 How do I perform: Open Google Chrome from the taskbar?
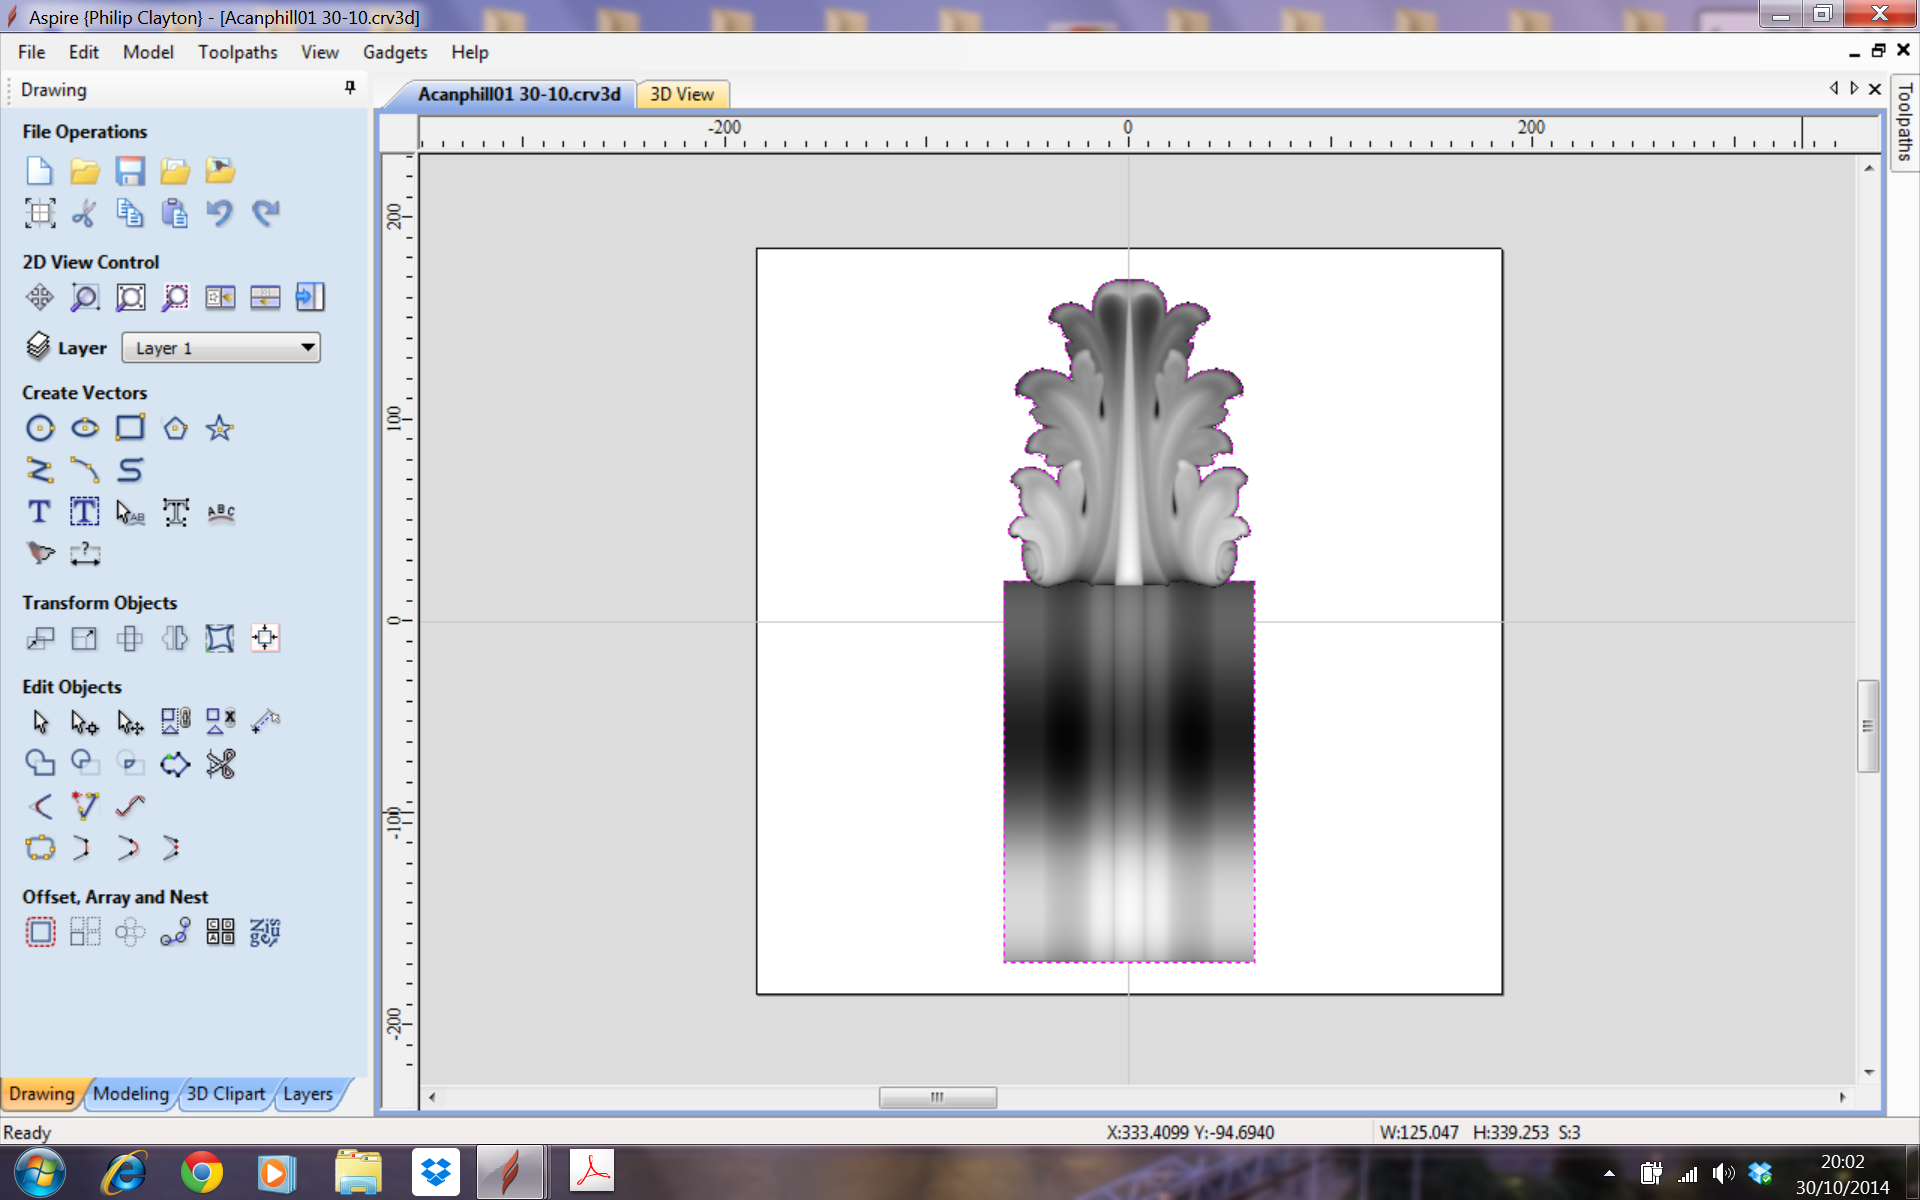pyautogui.click(x=202, y=1172)
